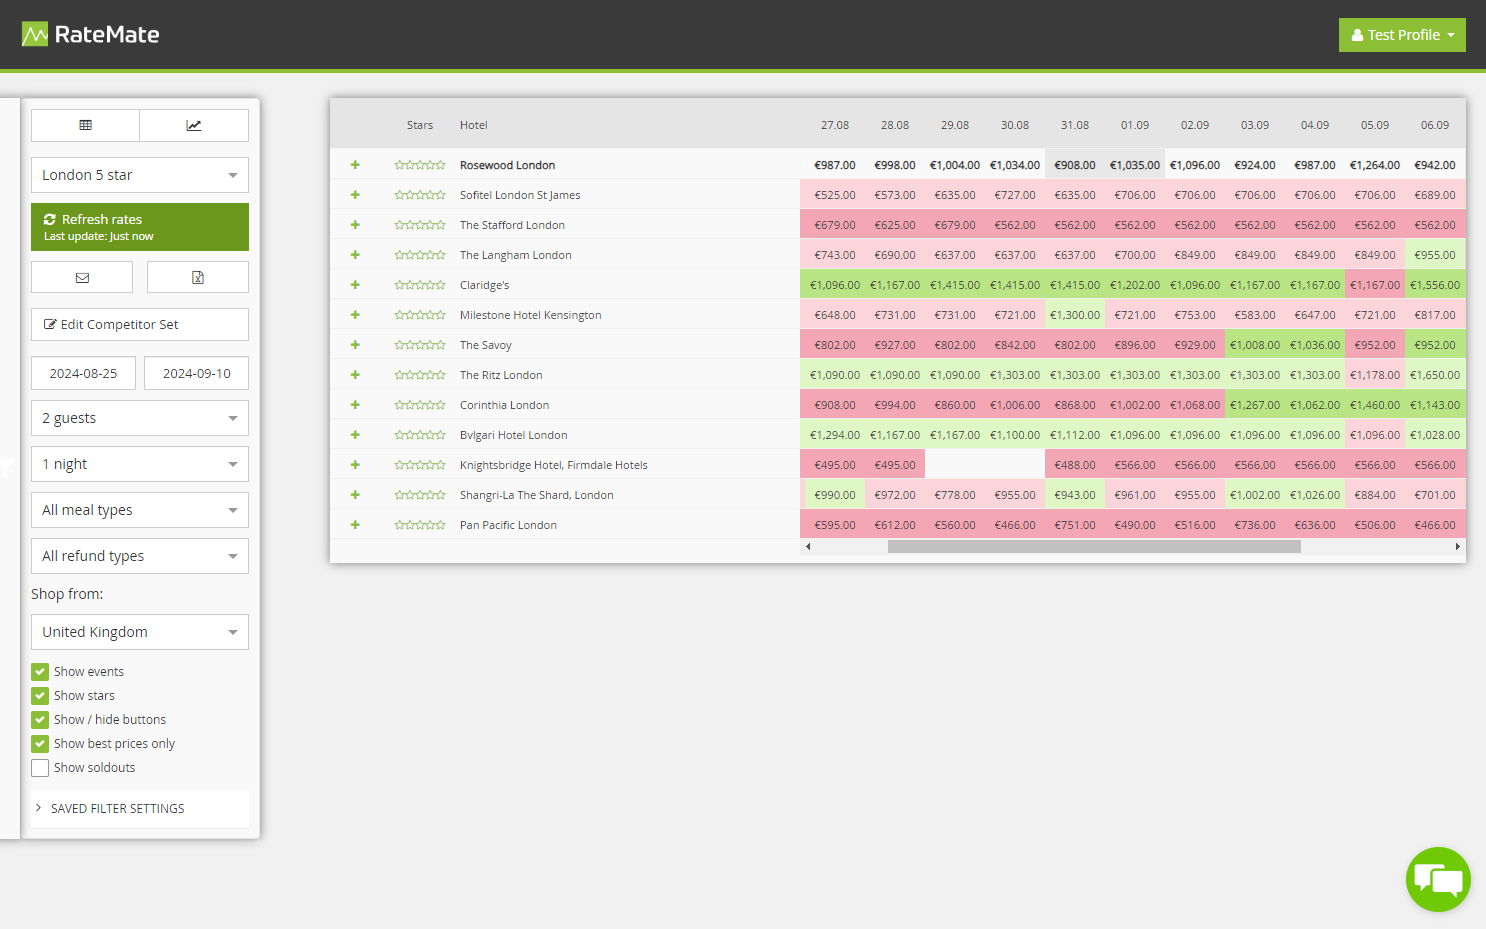Click the Hotel column header
Image resolution: width=1486 pixels, height=929 pixels.
[x=474, y=125]
